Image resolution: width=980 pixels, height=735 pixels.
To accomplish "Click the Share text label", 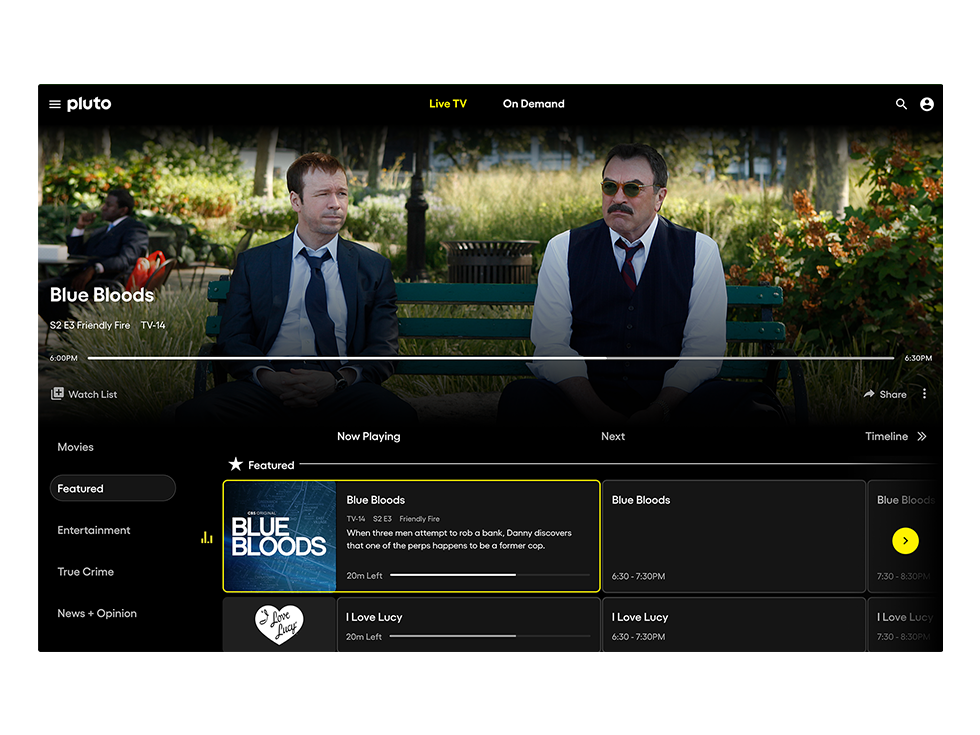I will point(892,394).
